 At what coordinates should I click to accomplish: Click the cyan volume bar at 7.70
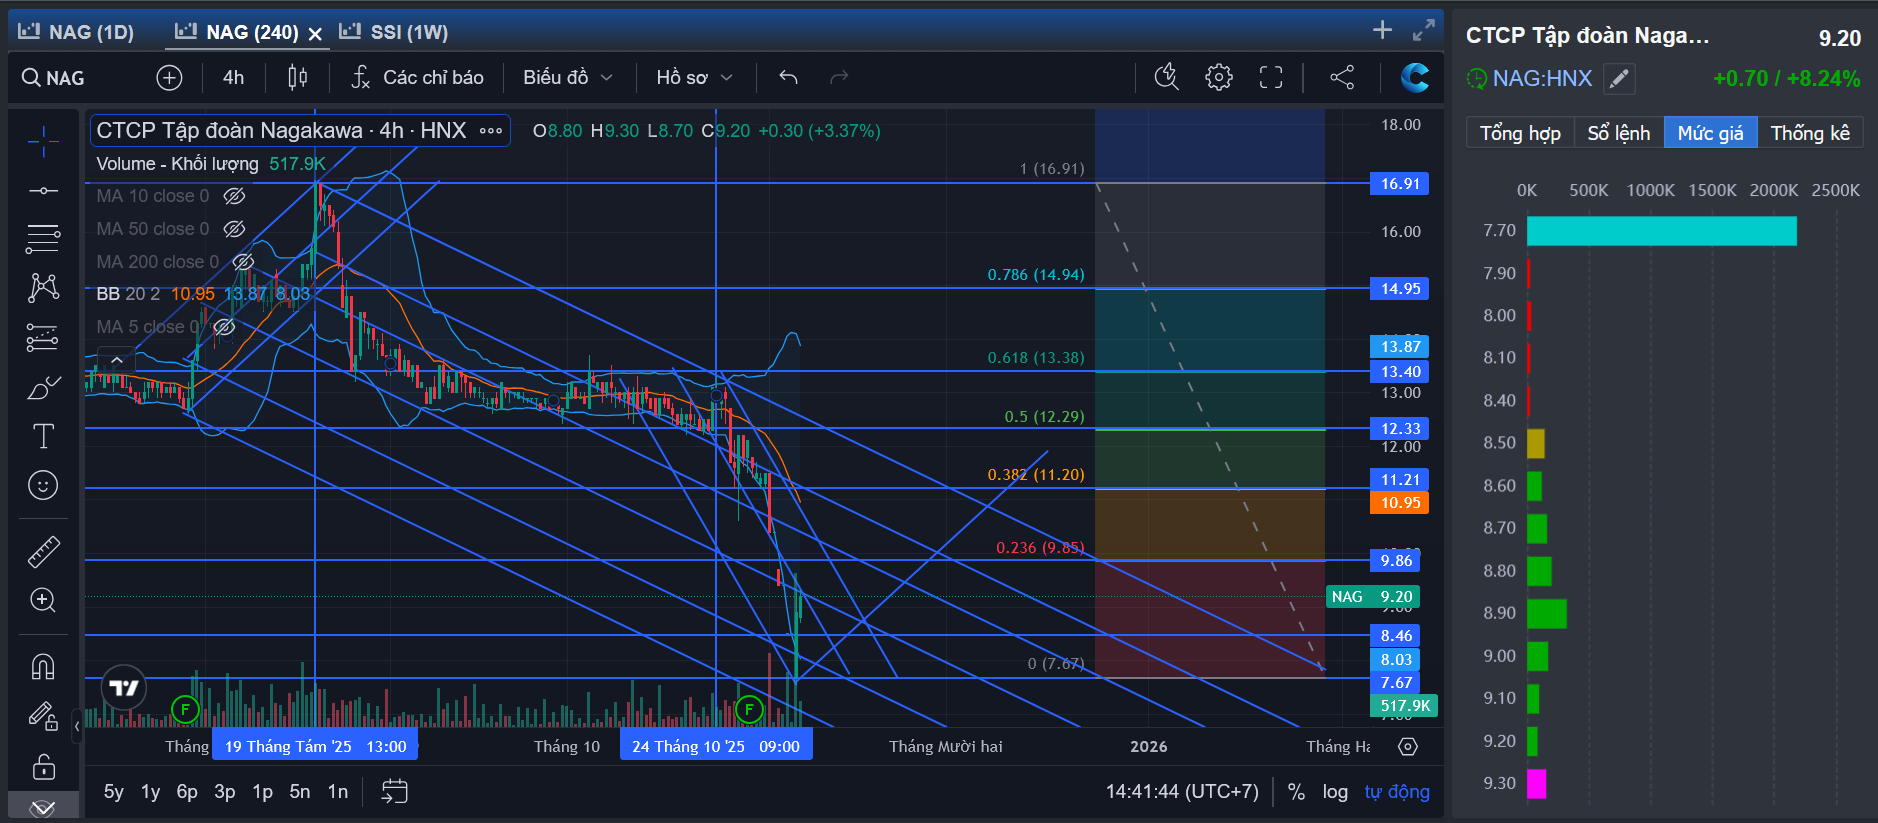pos(1662,231)
